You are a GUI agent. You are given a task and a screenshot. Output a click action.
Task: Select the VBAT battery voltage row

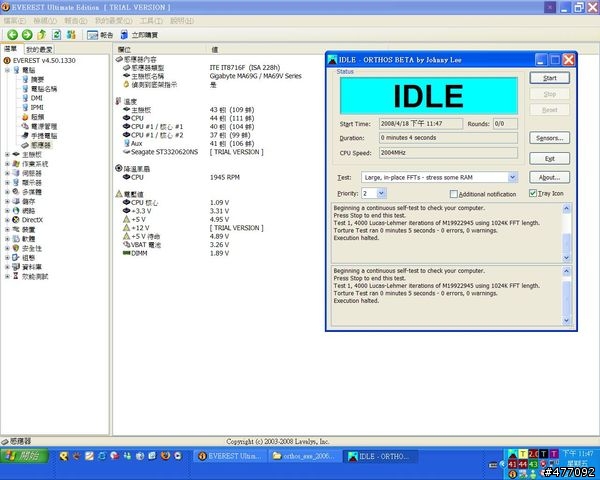click(176, 245)
